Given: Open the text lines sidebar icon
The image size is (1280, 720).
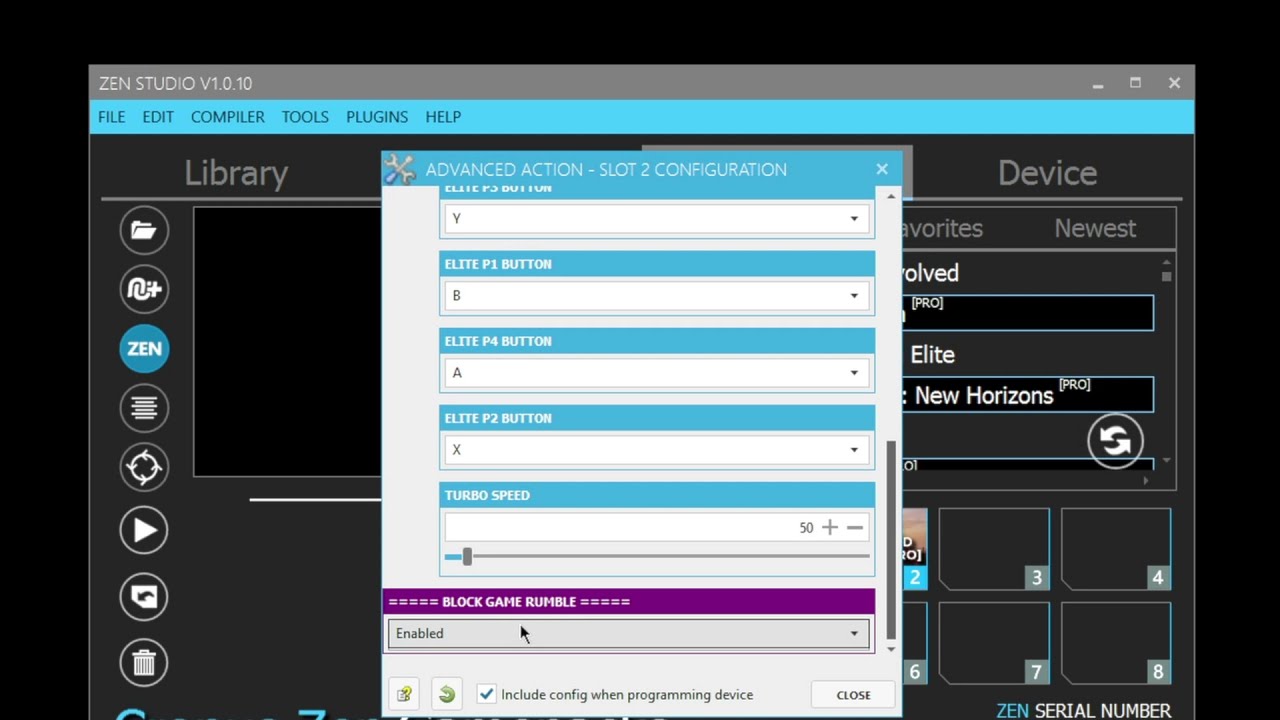Looking at the screenshot, I should click(x=144, y=408).
